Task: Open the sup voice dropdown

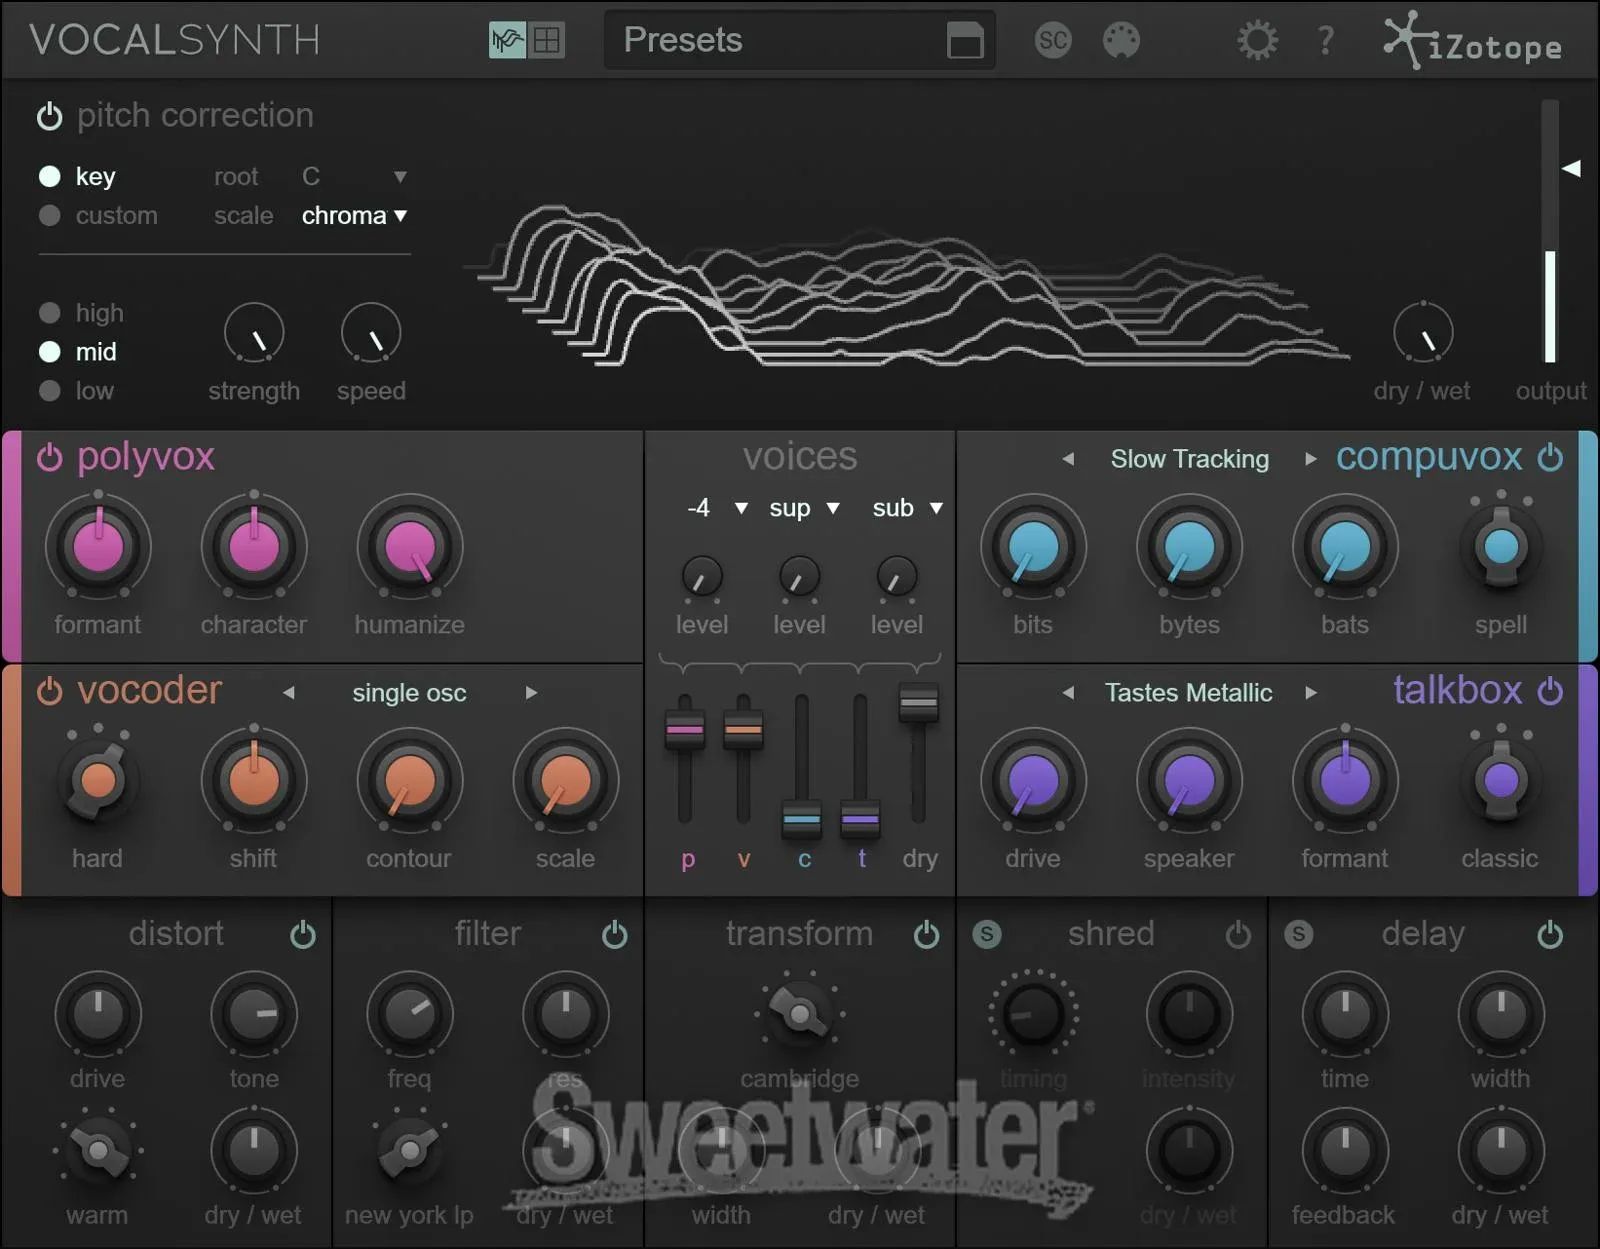Action: [804, 508]
